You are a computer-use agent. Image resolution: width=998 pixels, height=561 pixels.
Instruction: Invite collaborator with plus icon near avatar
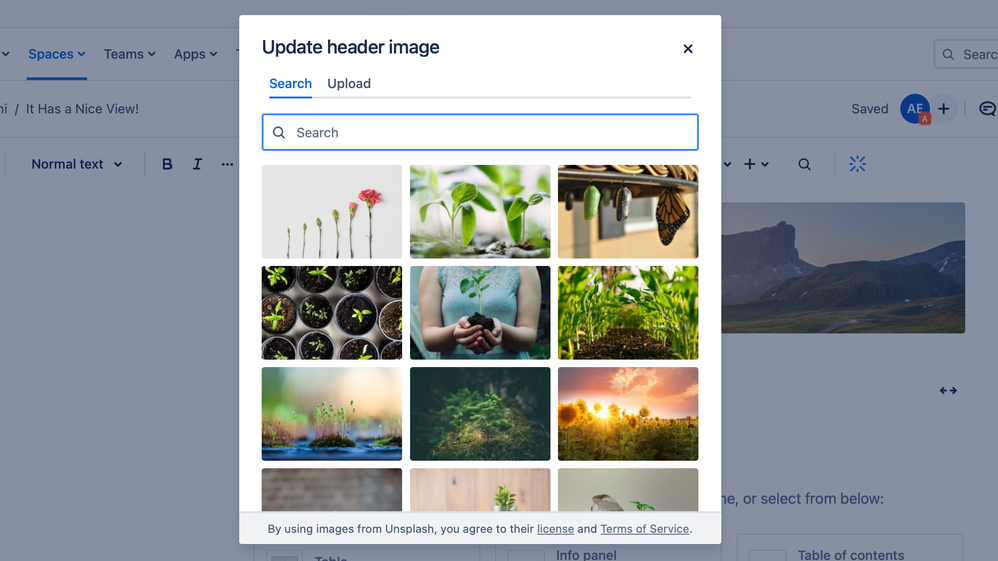click(943, 109)
